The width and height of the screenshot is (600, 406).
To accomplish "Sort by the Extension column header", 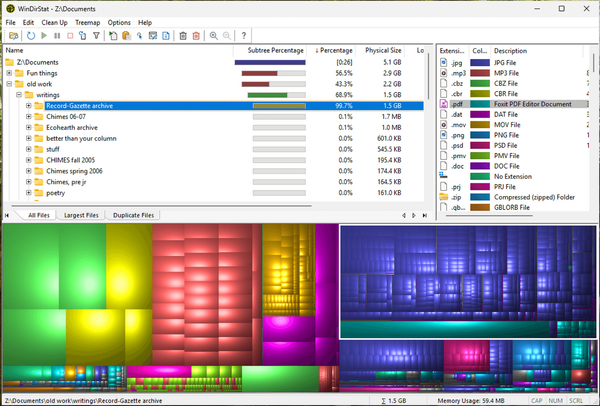I will [453, 51].
